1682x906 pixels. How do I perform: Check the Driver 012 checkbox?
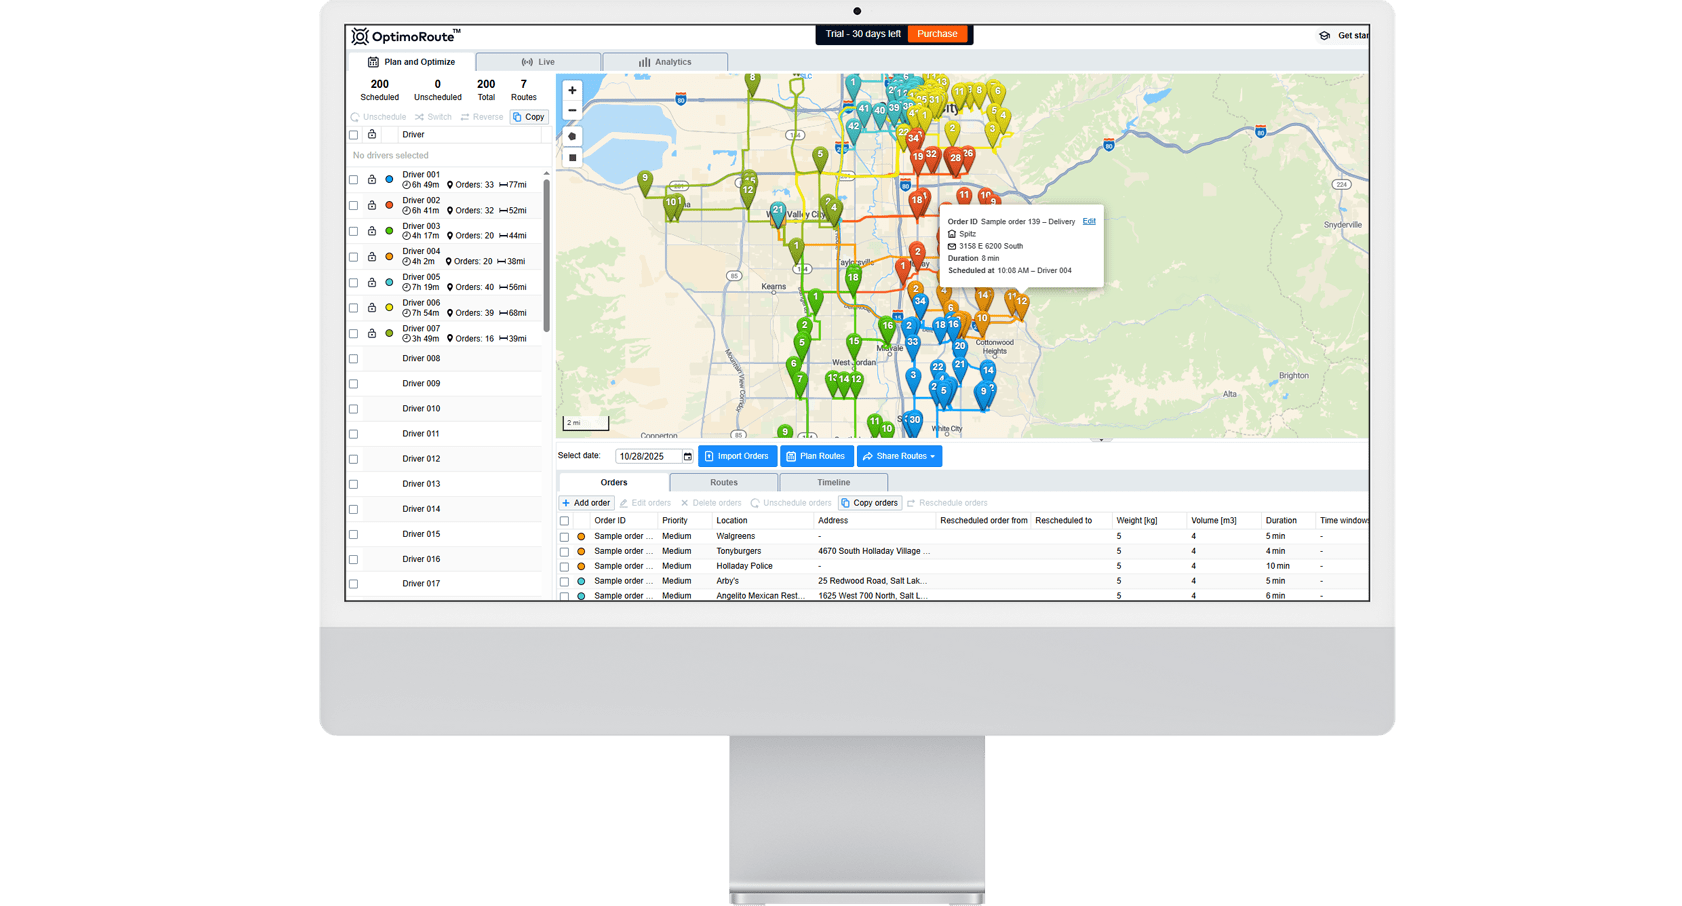point(354,459)
